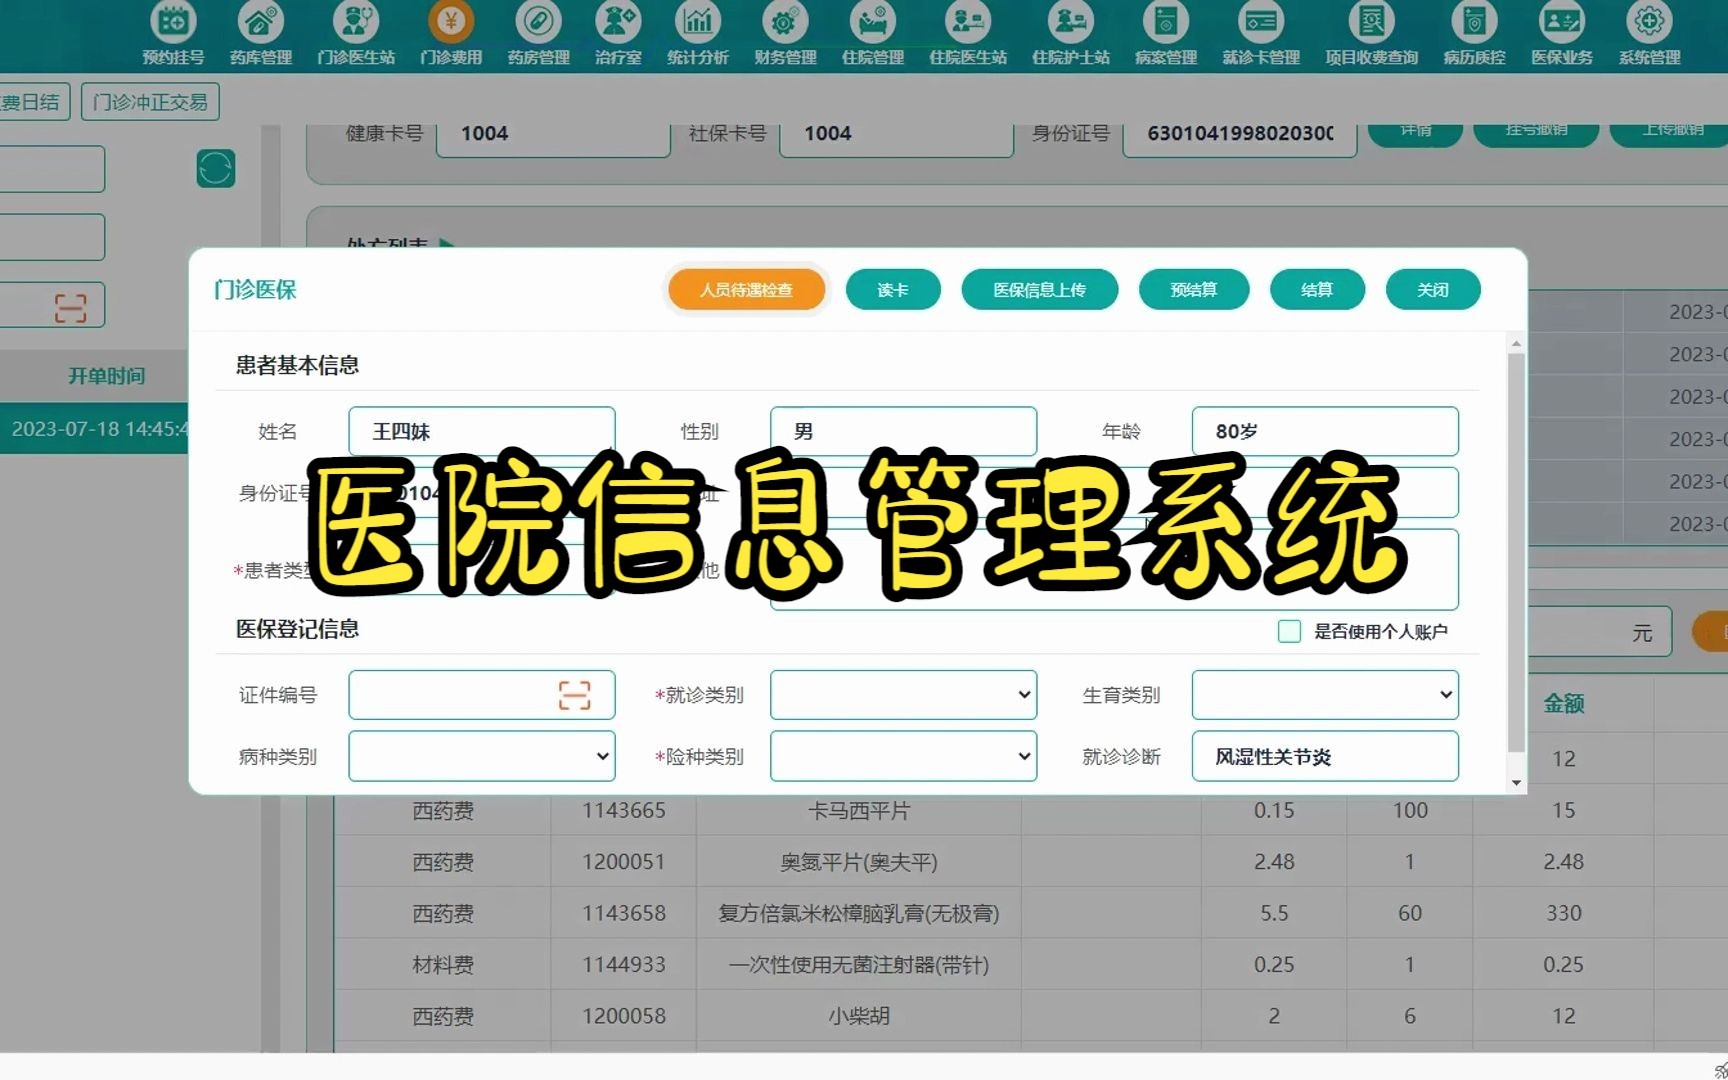Switch to the 门诊冲正交易 tab
Screen dimensions: 1728x1080
point(150,102)
